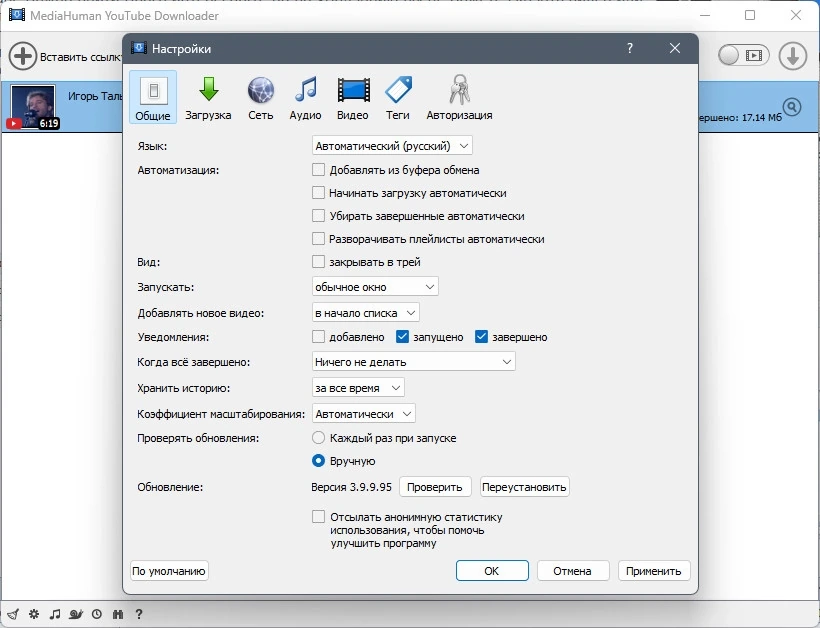Viewport: 820px width, 628px height.
Task: Click the magnifier icon on the video row
Action: tap(792, 107)
